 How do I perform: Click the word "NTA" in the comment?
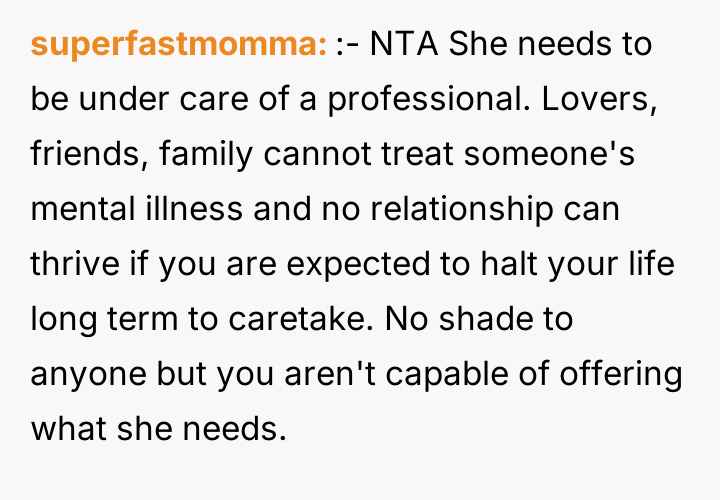[x=405, y=46]
